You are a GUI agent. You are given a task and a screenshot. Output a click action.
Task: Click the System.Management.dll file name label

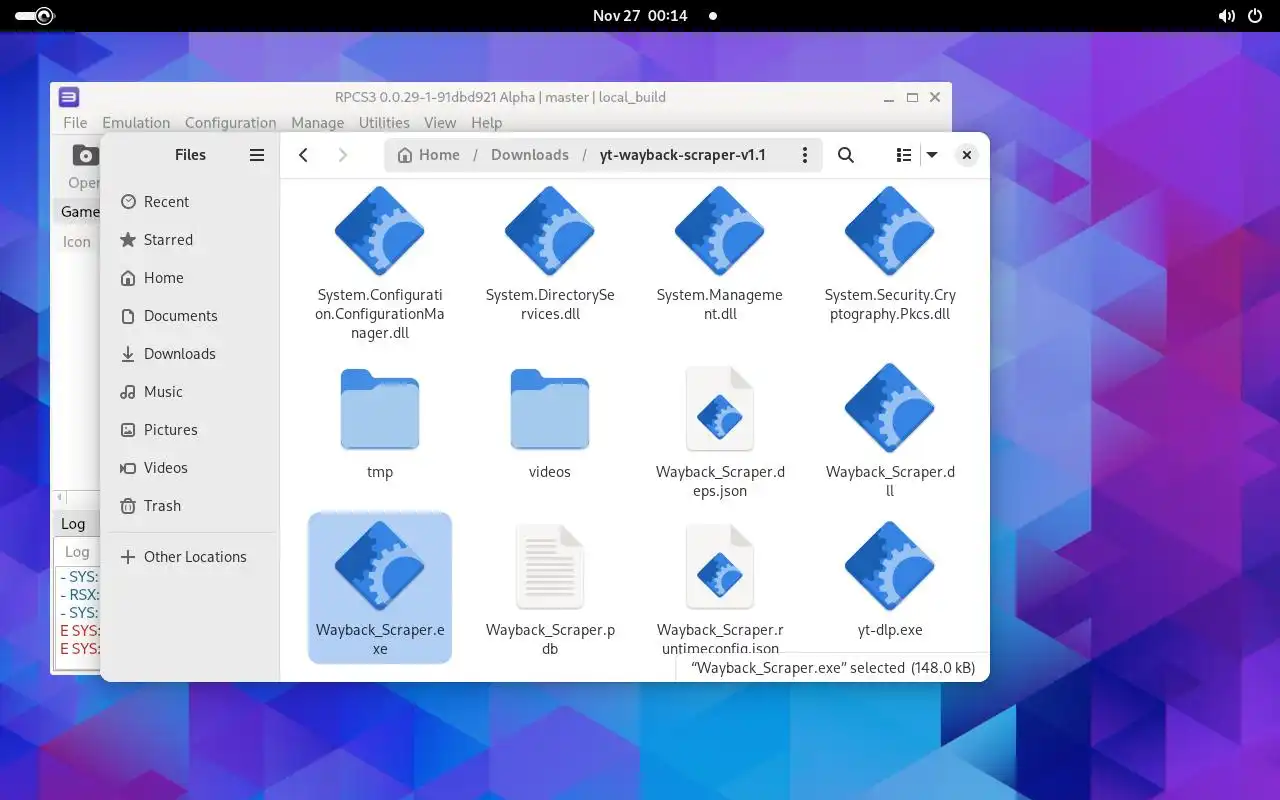tap(720, 304)
